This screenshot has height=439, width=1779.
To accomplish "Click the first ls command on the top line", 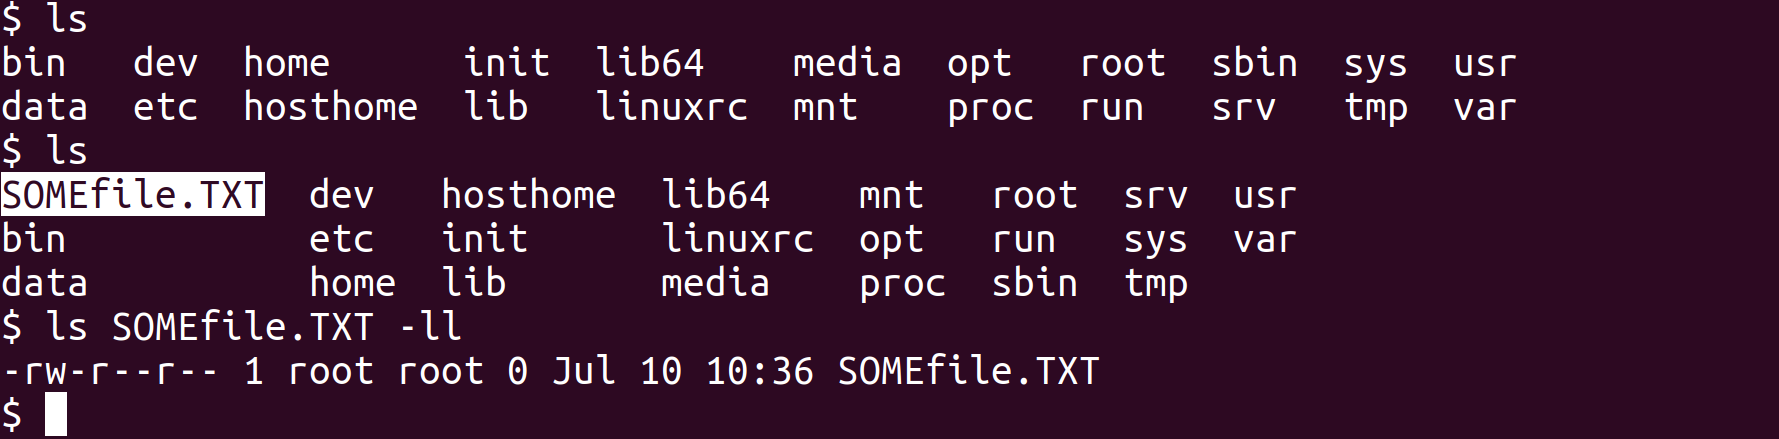I will click(x=66, y=19).
